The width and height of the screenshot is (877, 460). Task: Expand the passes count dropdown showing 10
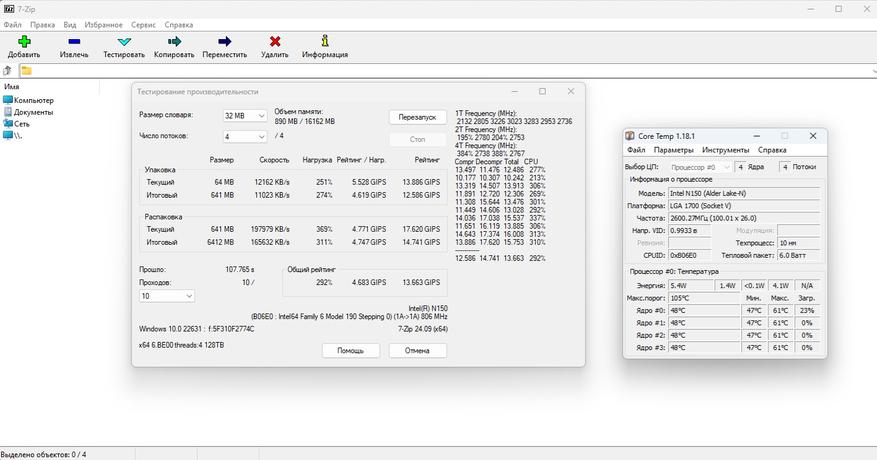pos(167,295)
